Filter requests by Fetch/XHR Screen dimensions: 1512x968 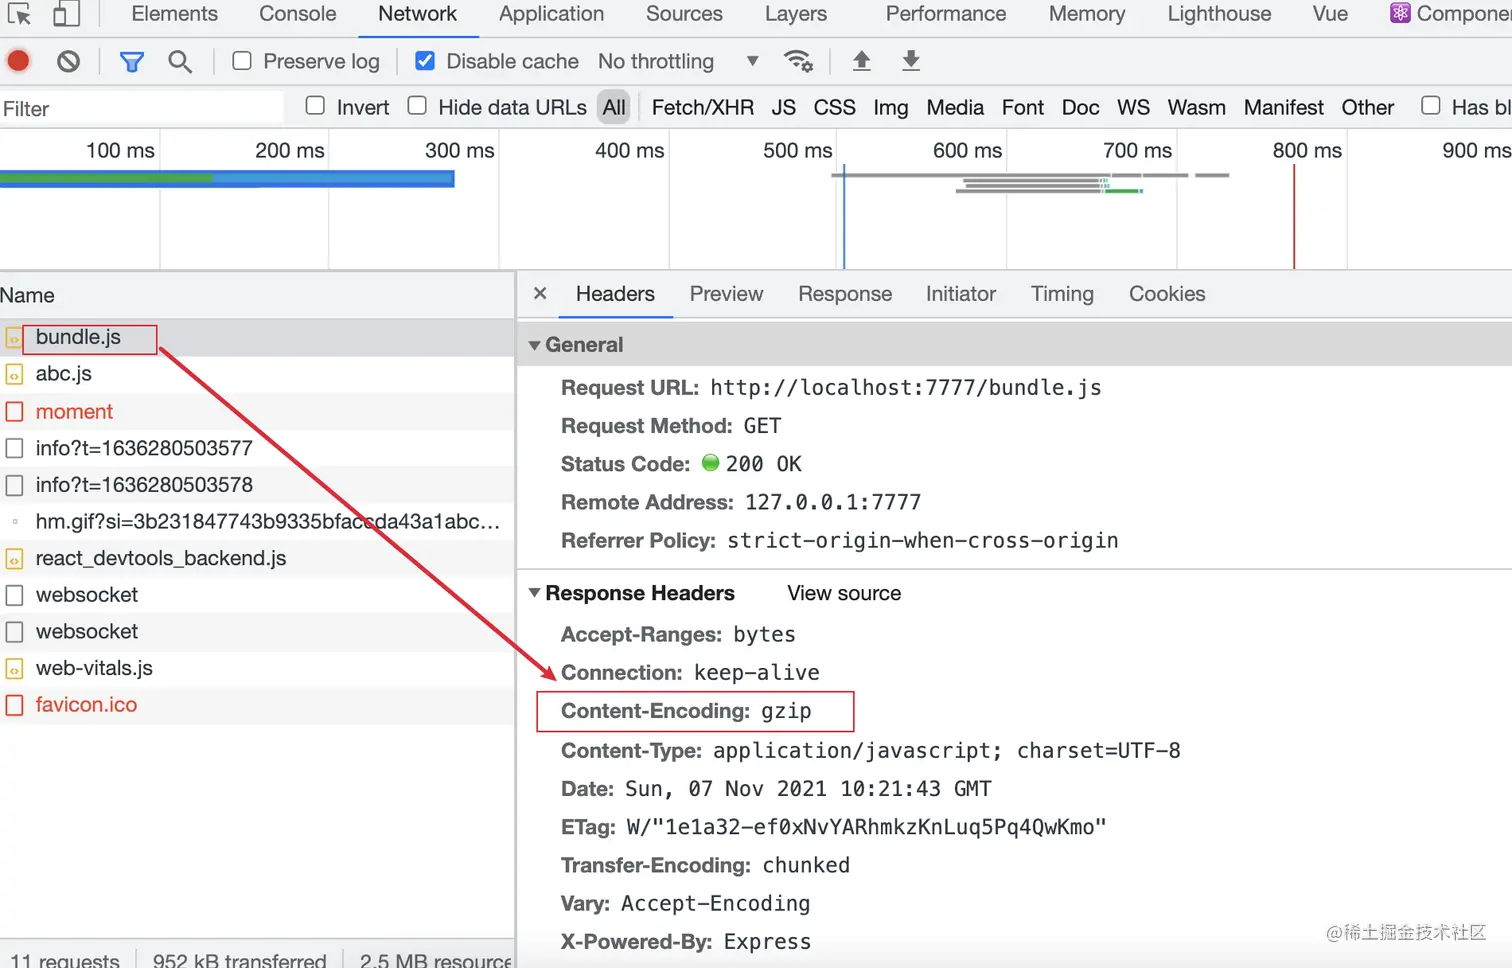[x=703, y=107]
